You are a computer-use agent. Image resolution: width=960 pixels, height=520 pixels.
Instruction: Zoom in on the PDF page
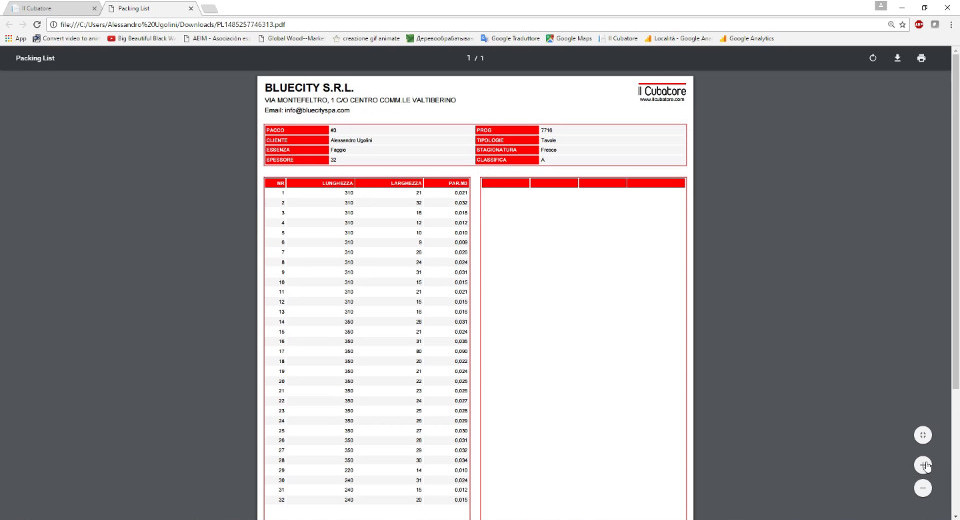tap(923, 465)
